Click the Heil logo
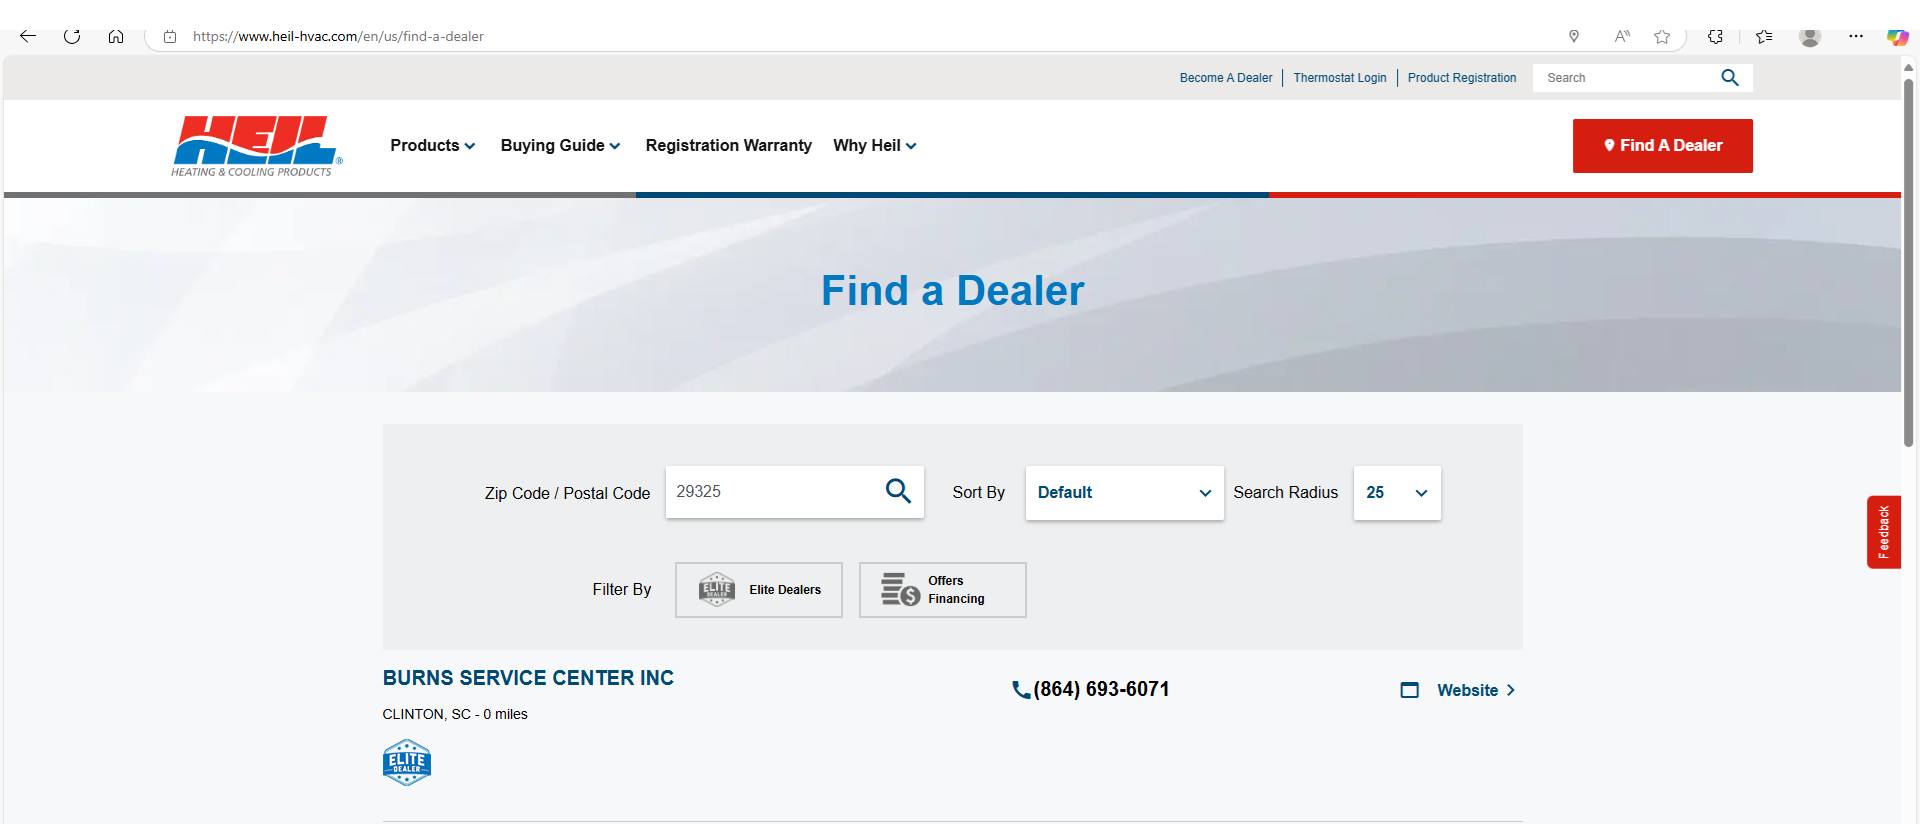This screenshot has height=824, width=1920. coord(257,146)
